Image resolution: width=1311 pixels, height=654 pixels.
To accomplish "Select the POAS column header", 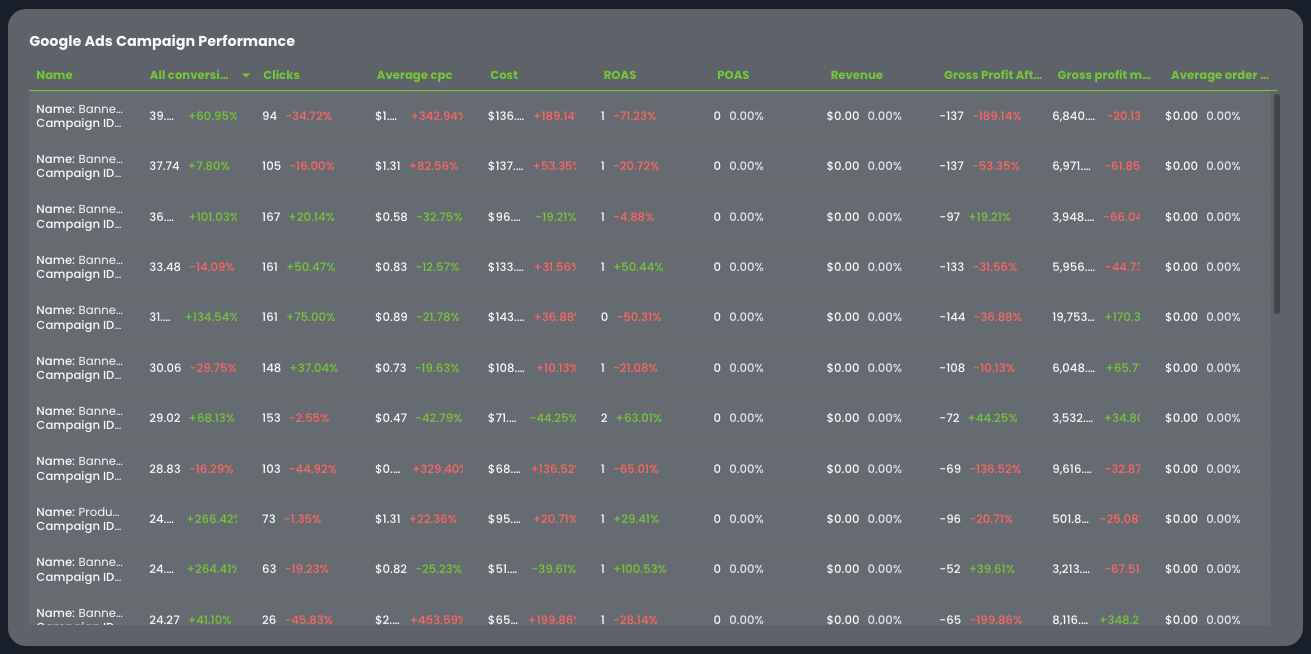I will [x=733, y=75].
